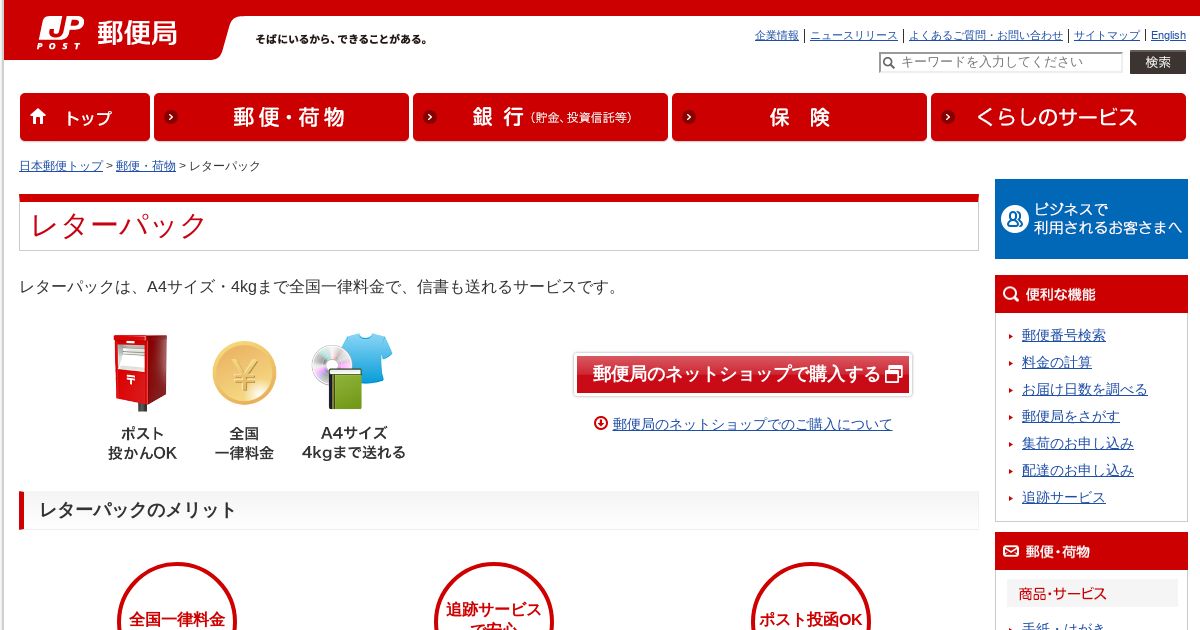Click the red postbox icon
Screen dimensions: 1200x630
click(140, 372)
